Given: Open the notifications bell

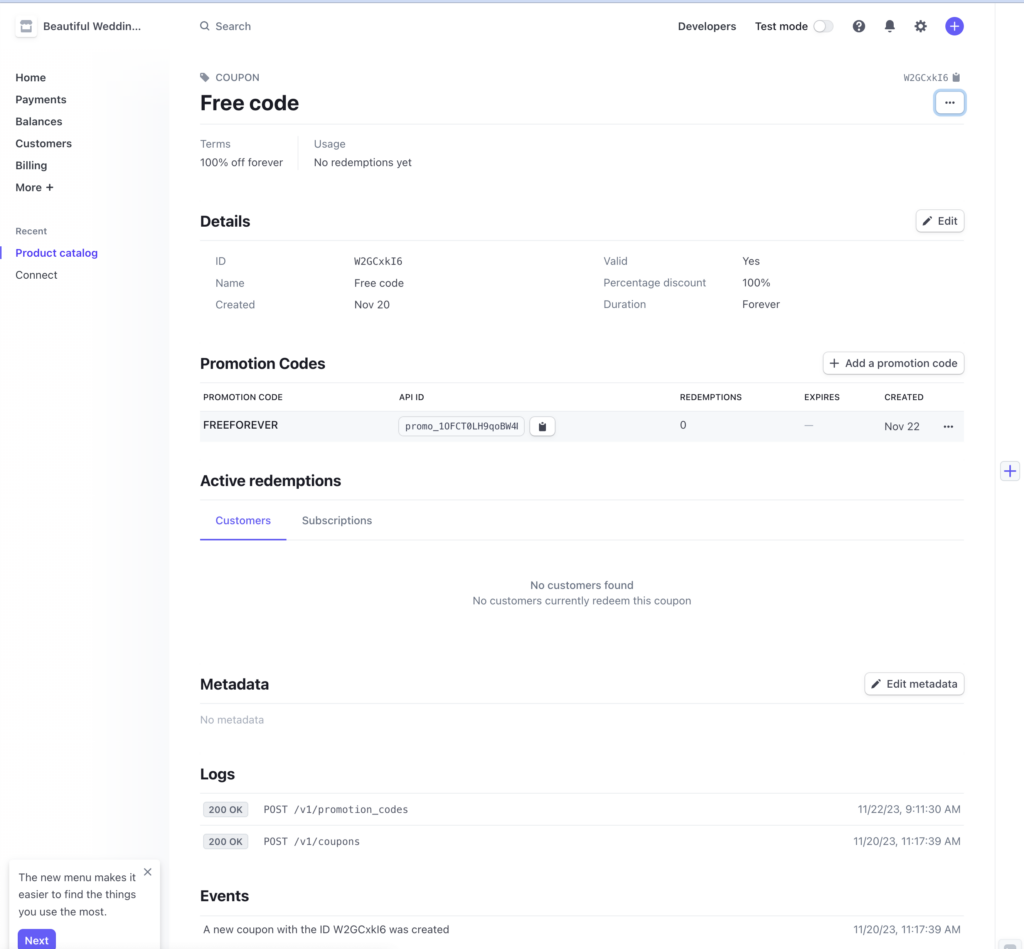Looking at the screenshot, I should (x=889, y=27).
